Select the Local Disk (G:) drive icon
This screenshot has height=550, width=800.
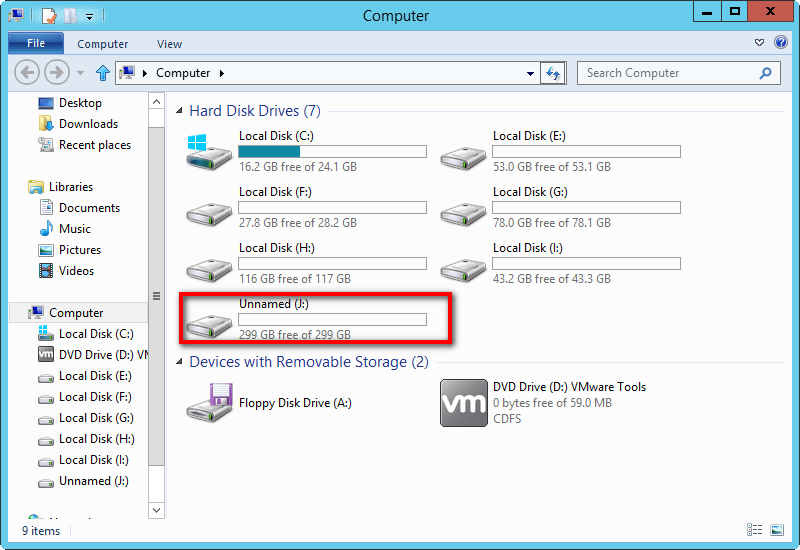click(463, 213)
